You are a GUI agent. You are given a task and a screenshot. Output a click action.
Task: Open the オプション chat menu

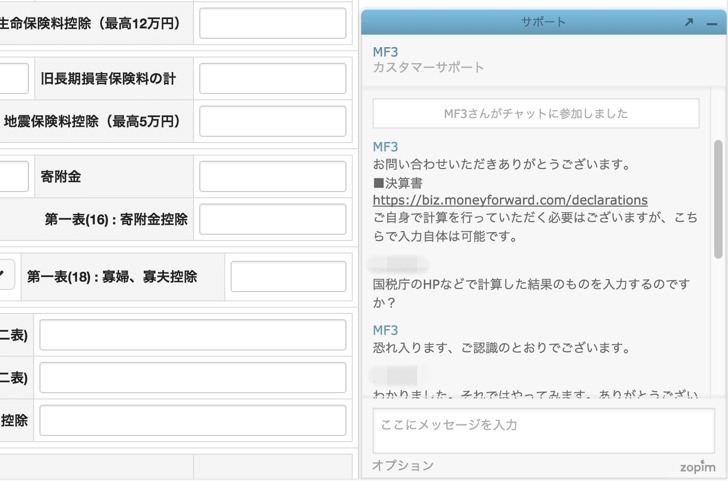[x=403, y=465]
